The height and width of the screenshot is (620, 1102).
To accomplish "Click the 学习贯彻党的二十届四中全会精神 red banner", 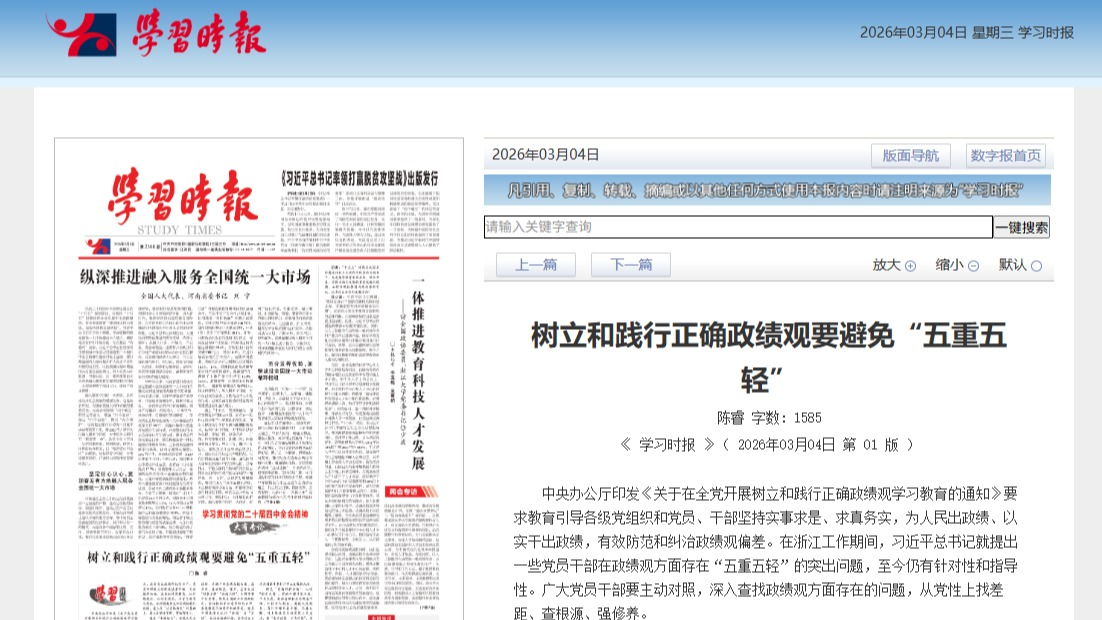I will 258,514.
